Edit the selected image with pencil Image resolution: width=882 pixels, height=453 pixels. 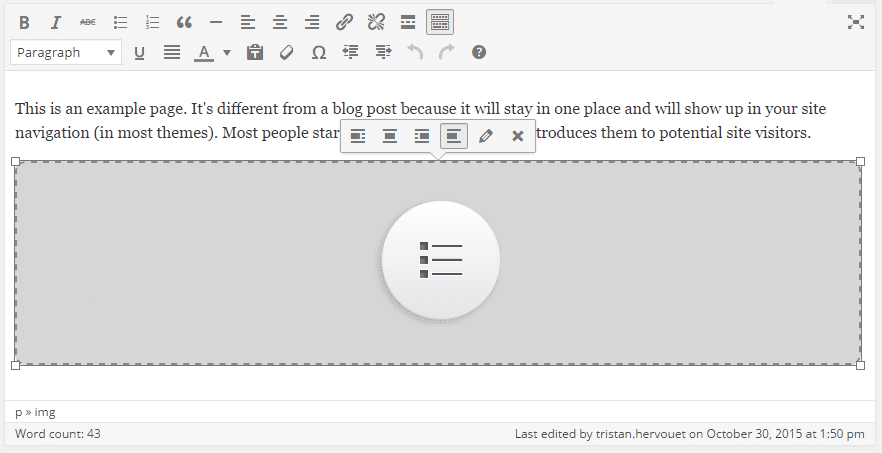point(486,136)
